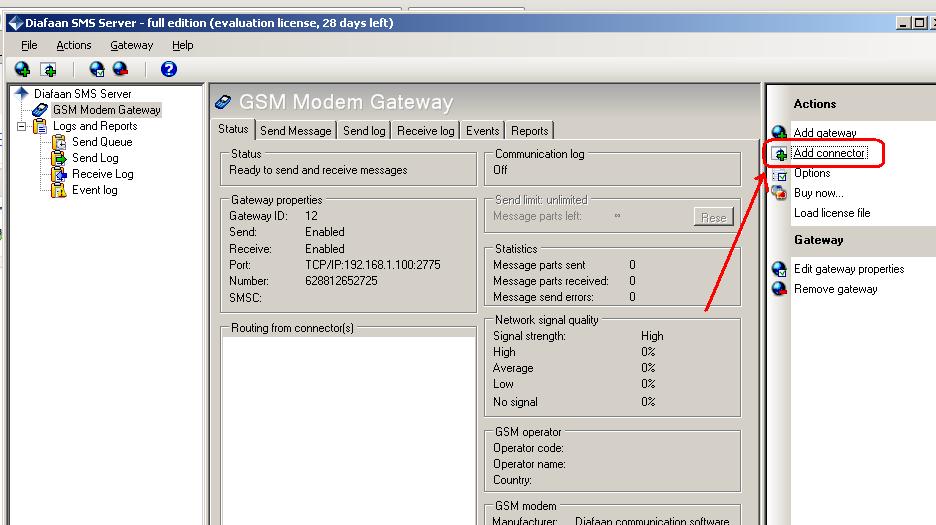Switch to the Status tab
This screenshot has width=936, height=525.
233,129
